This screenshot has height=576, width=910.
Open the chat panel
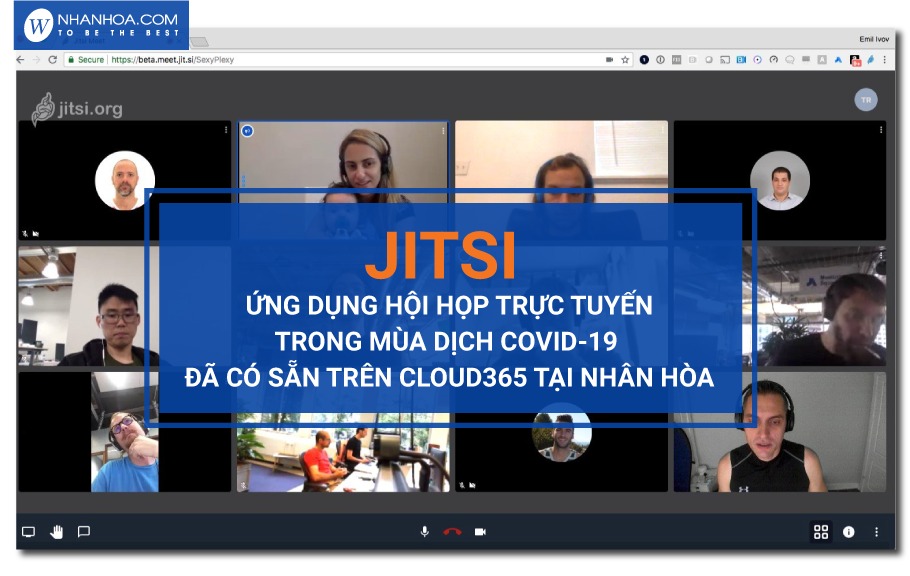84,532
